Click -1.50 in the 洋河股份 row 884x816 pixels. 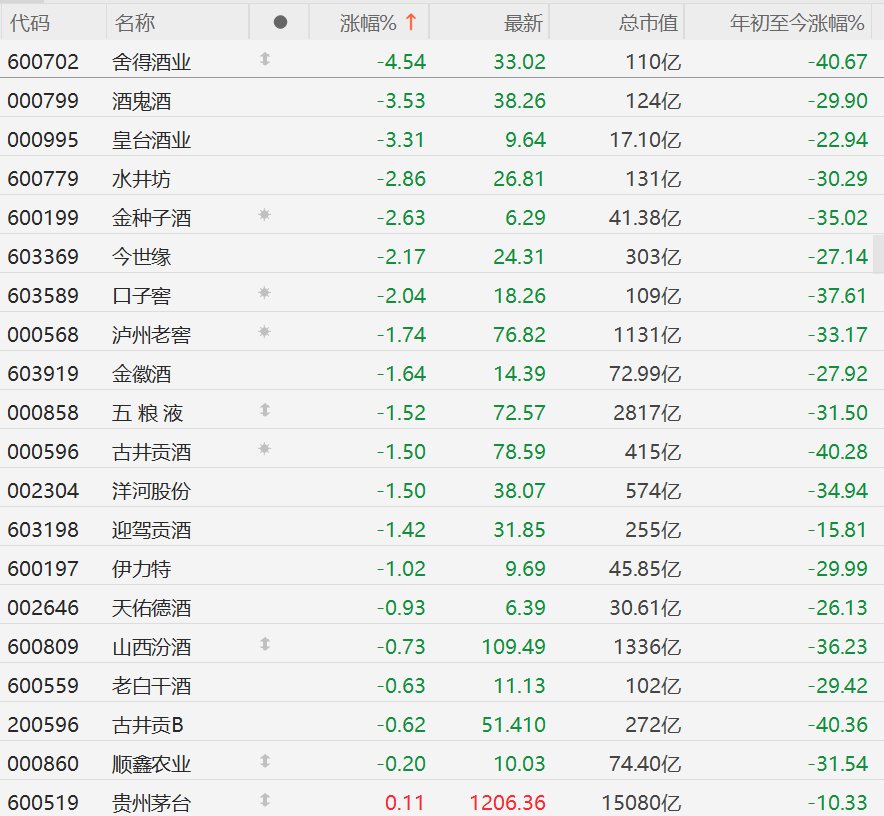(401, 491)
